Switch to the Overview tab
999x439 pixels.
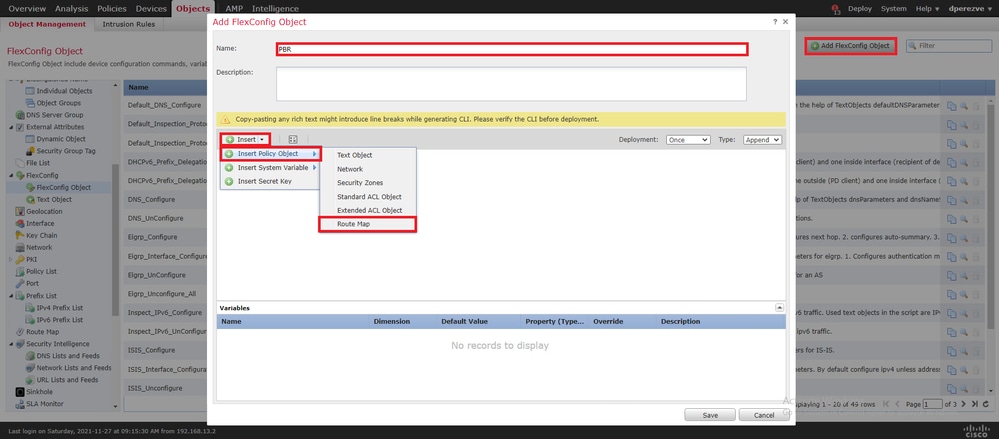27,8
